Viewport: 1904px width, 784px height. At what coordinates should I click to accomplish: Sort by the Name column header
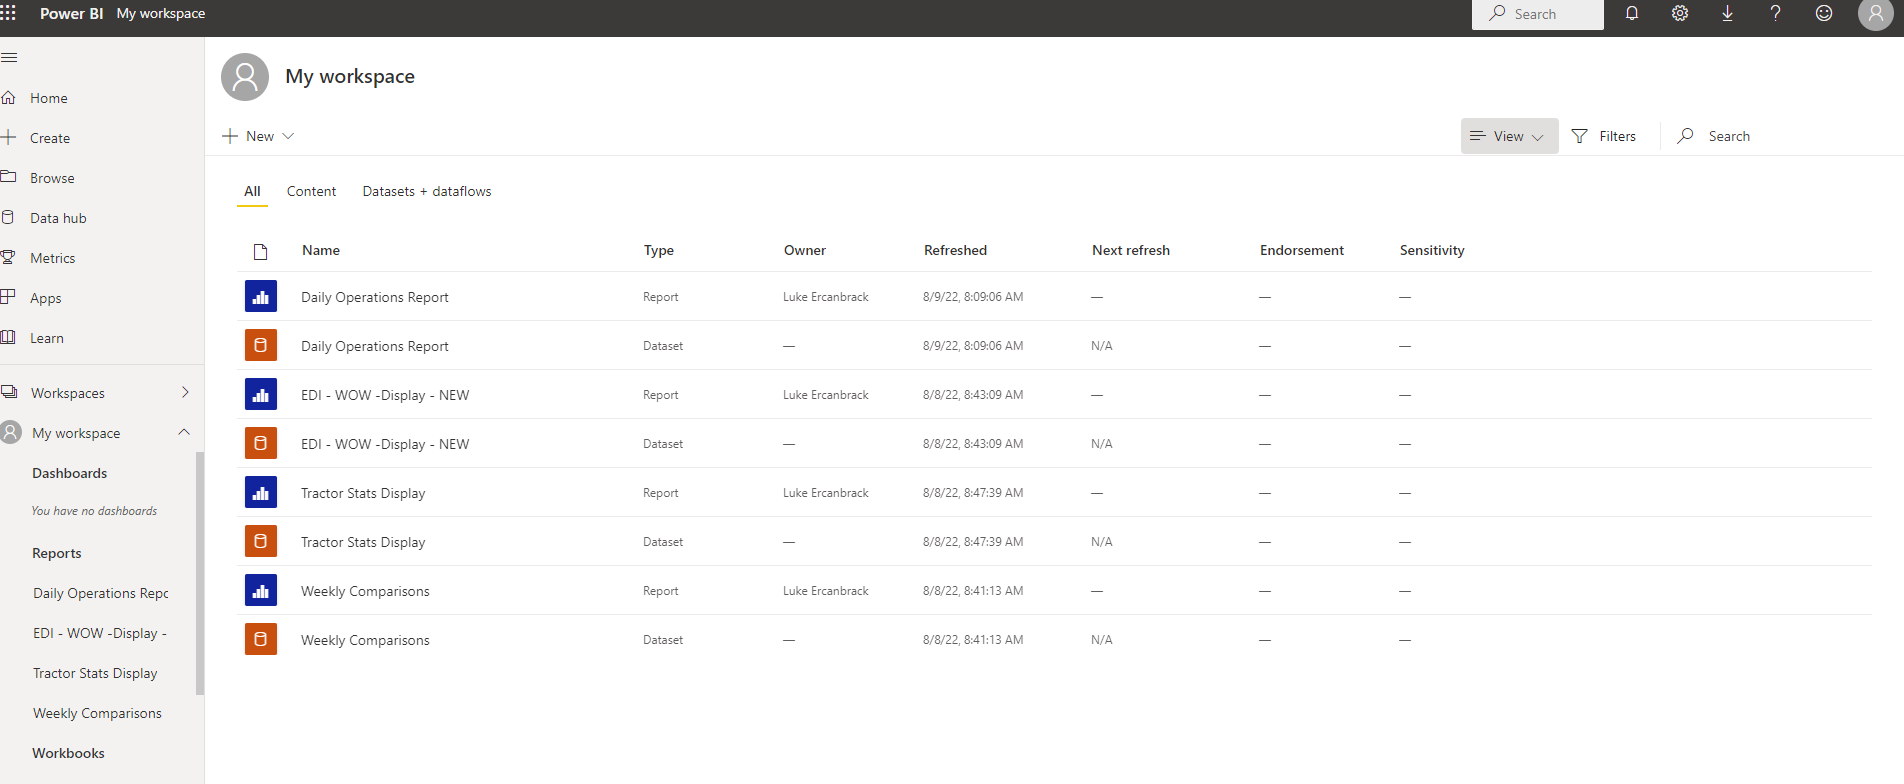[321, 250]
